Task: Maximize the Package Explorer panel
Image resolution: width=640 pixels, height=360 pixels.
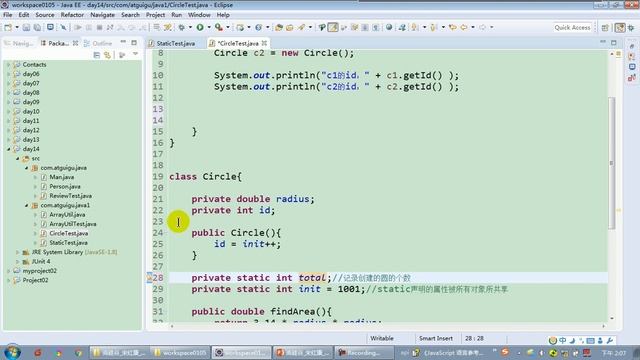Action: [134, 42]
